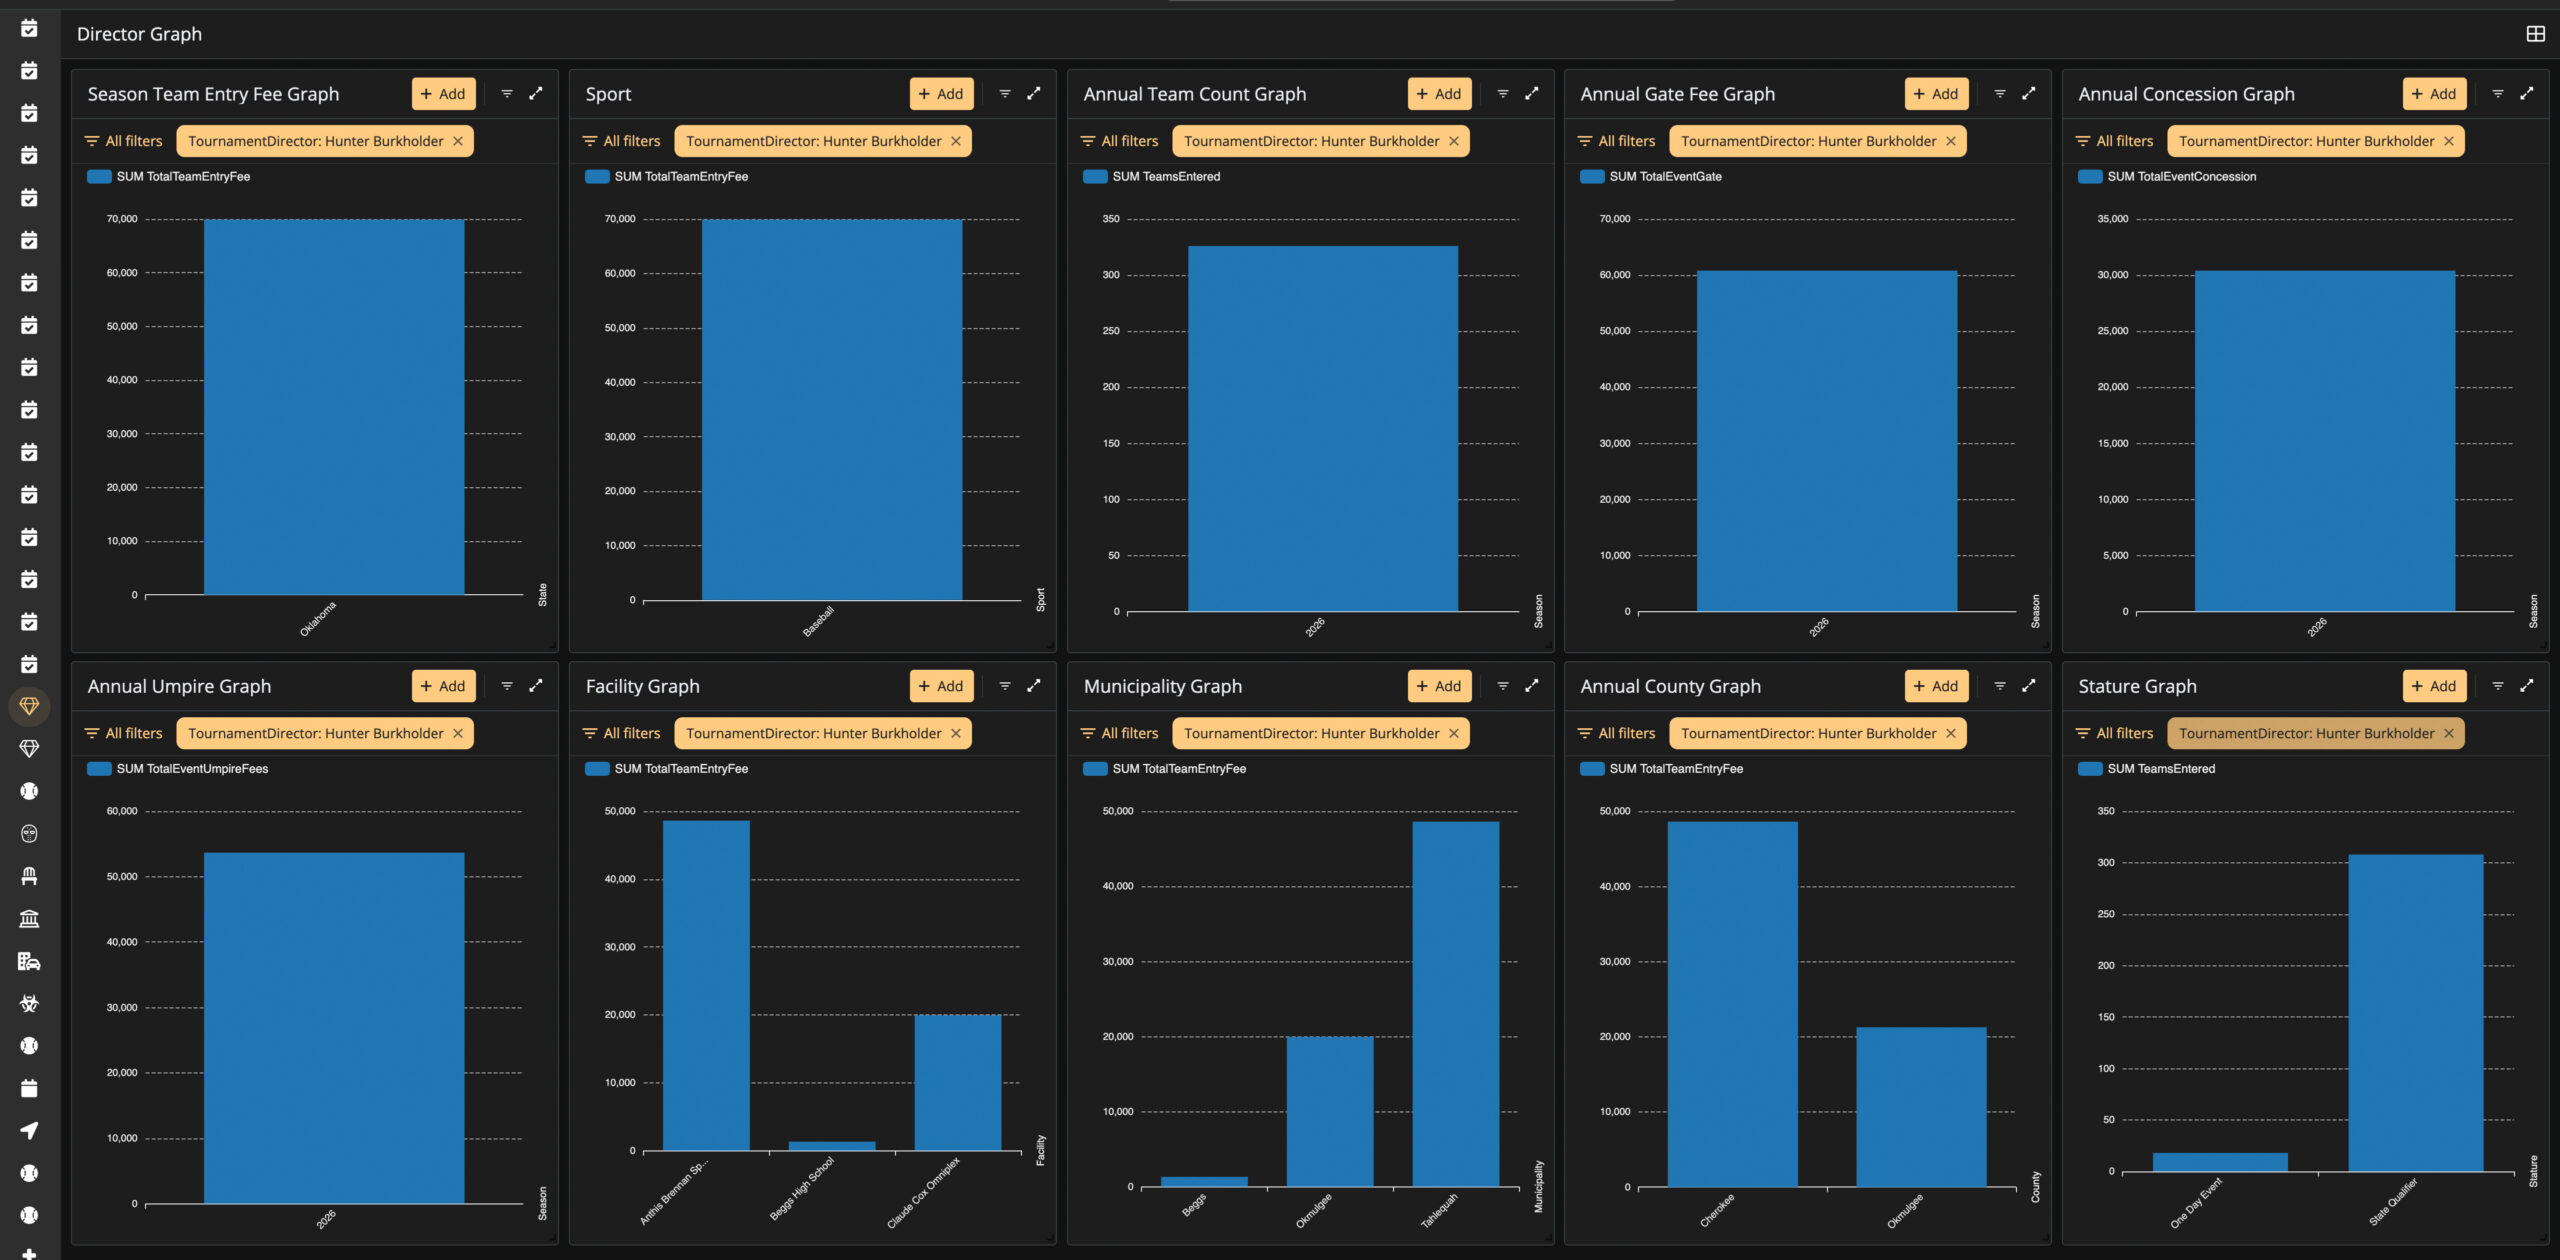Clear the TournamentDirector filter in Stature Graph
This screenshot has height=1260, width=2560.
2449,733
